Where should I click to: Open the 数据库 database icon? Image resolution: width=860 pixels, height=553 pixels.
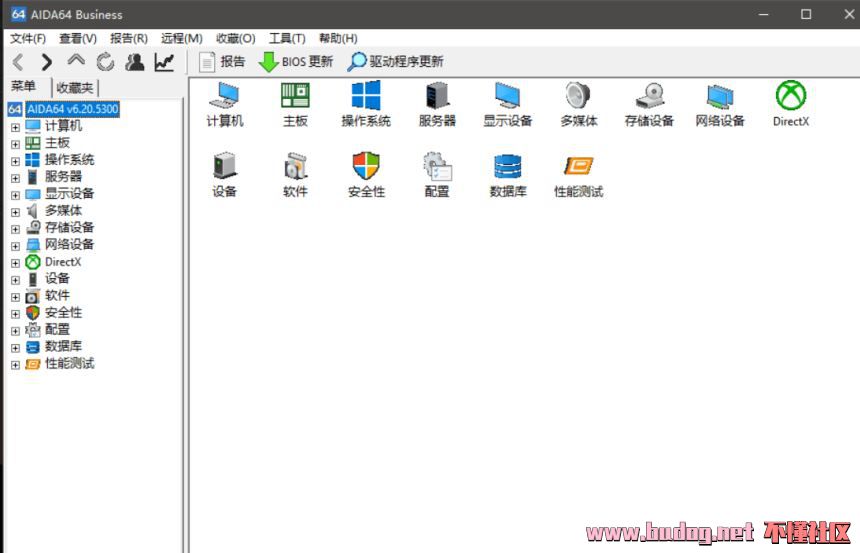tap(507, 174)
